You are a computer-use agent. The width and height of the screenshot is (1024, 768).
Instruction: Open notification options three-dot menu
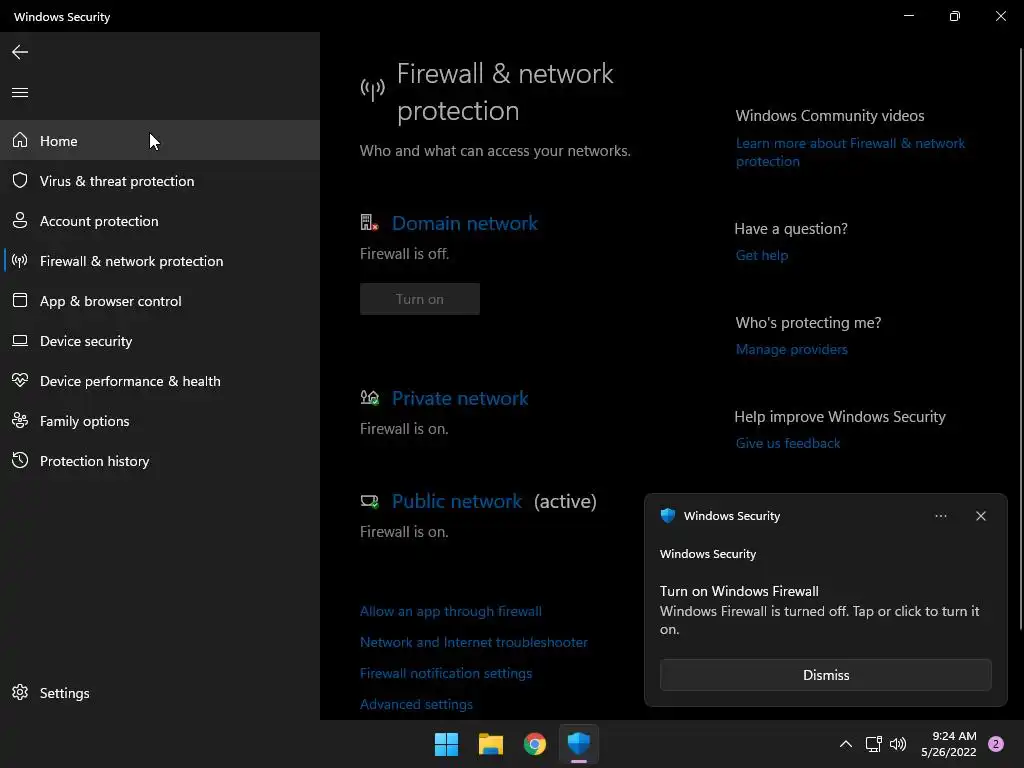tap(940, 516)
